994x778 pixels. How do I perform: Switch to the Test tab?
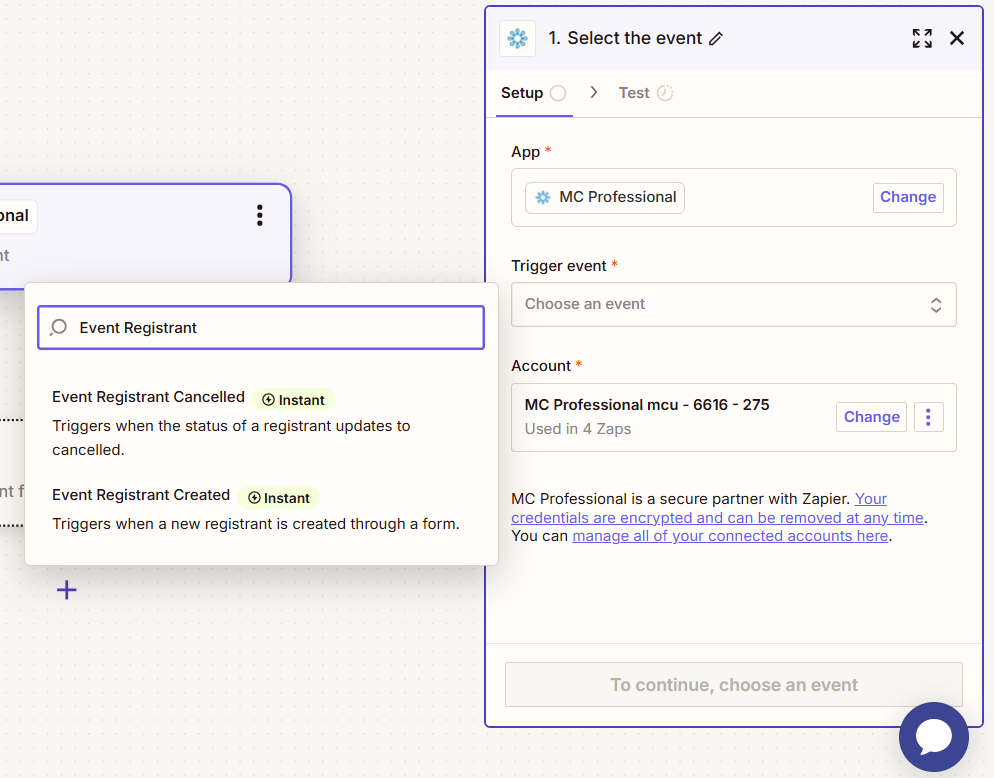click(x=646, y=93)
